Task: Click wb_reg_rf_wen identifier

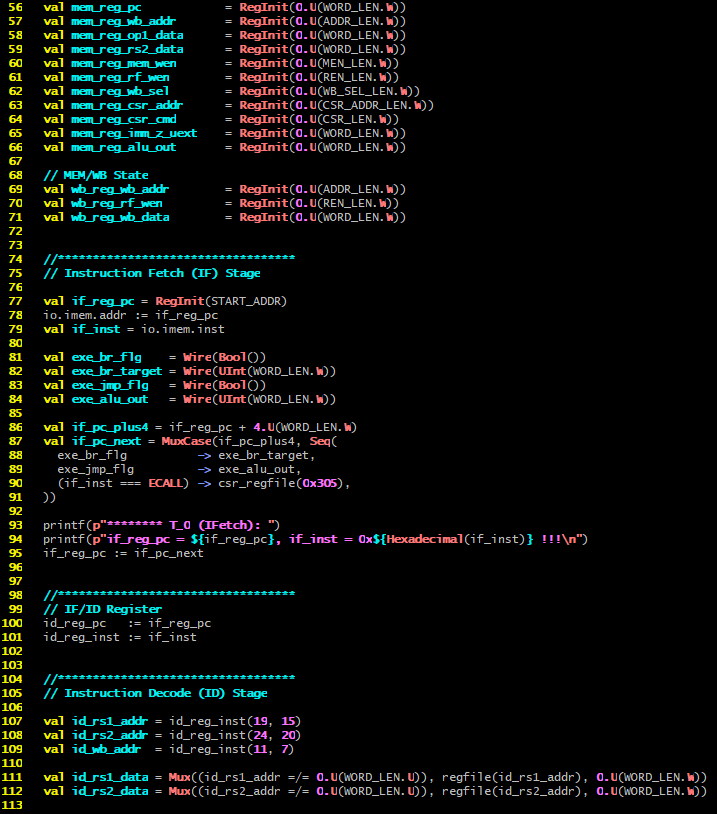Action: pyautogui.click(x=117, y=204)
